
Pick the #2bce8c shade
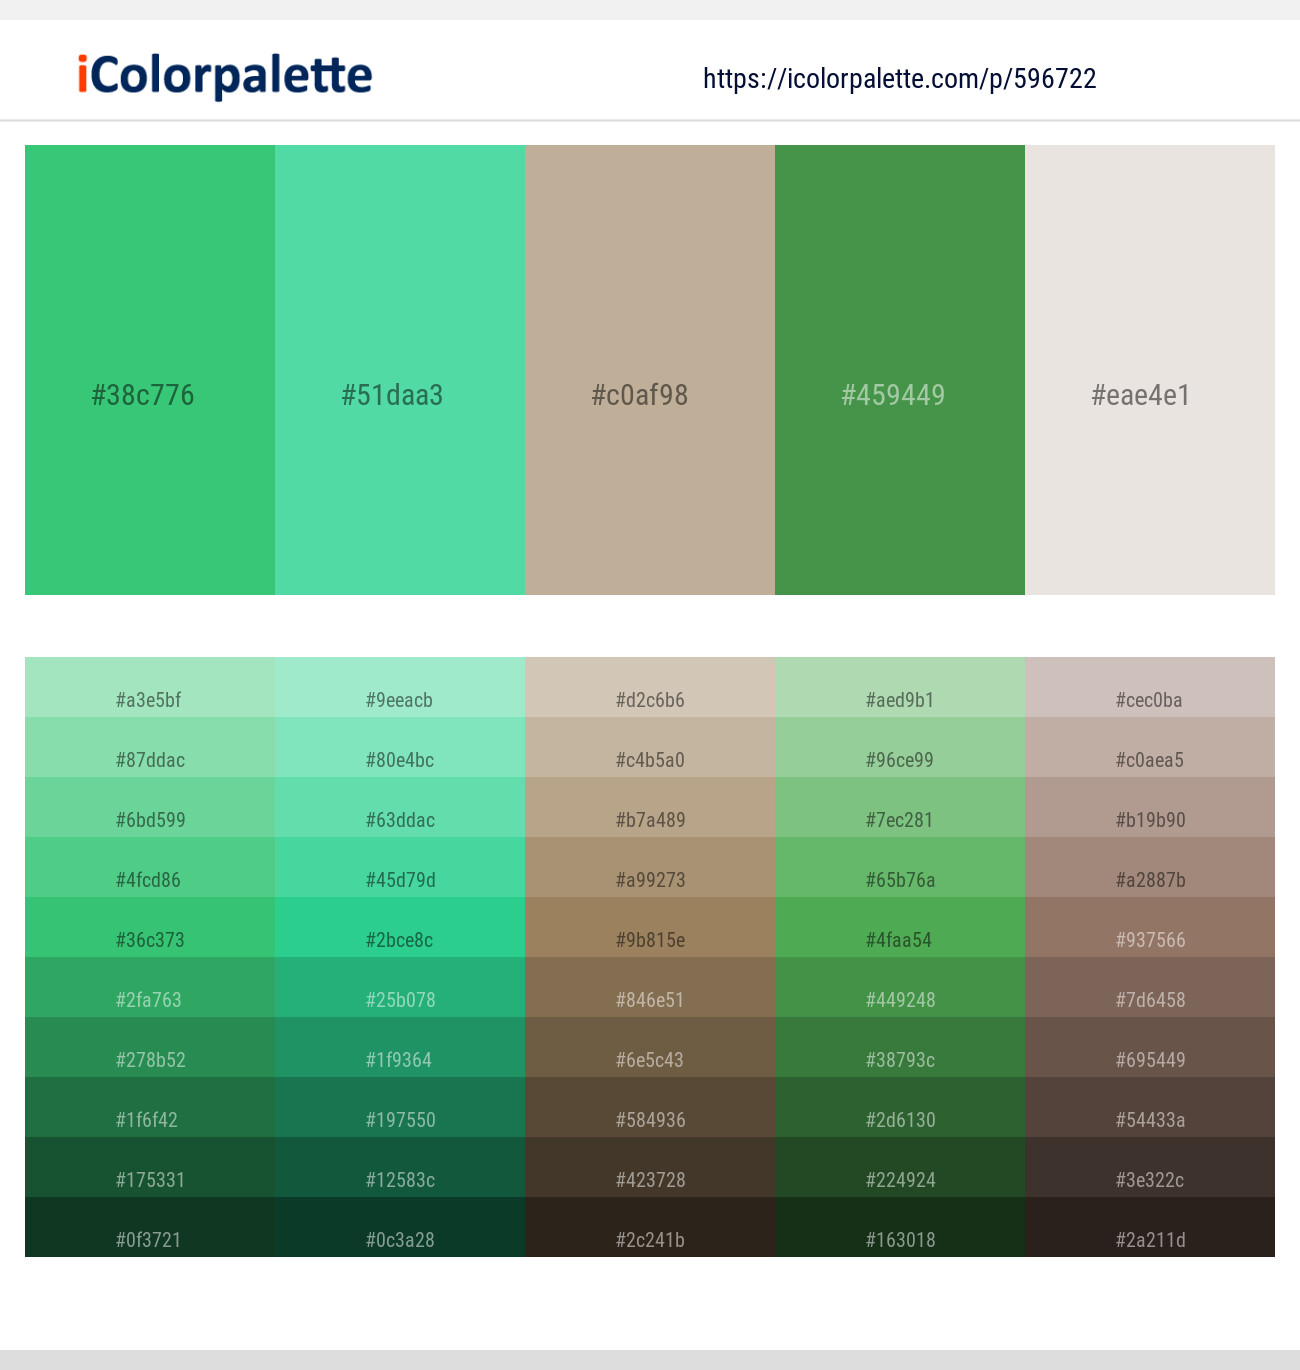[400, 928]
